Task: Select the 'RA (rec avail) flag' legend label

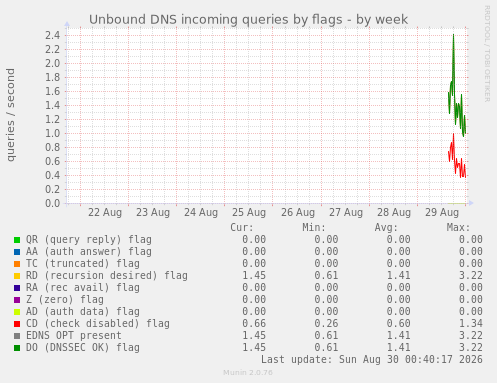Action: (83, 288)
